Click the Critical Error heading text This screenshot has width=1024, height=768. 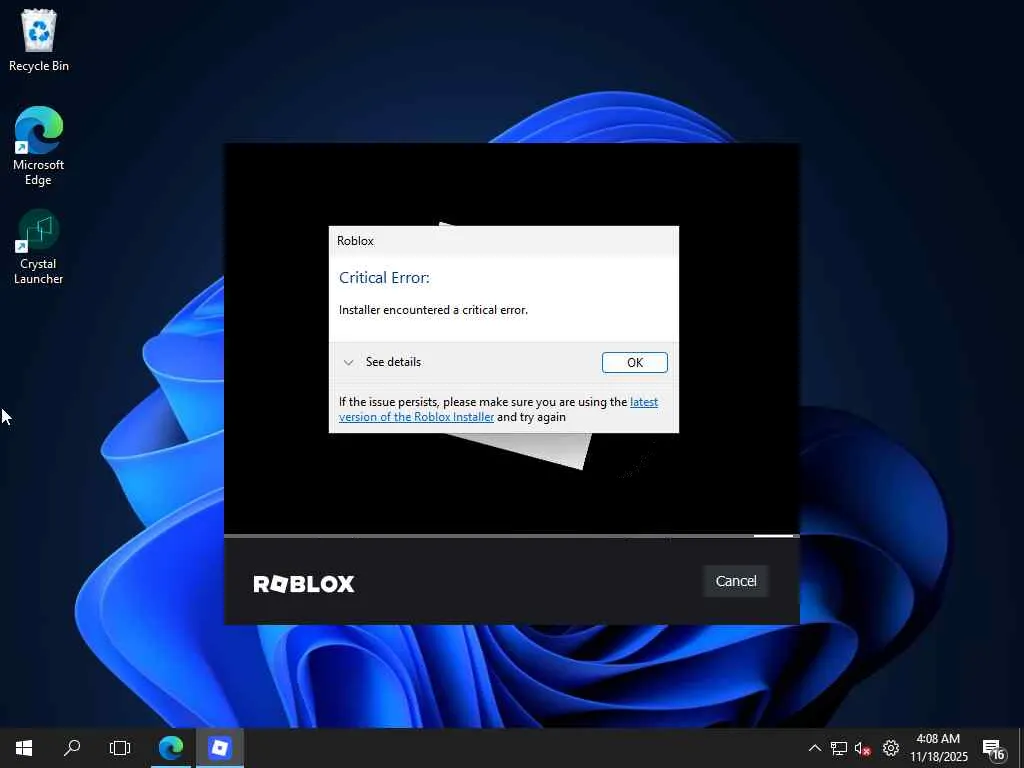384,278
